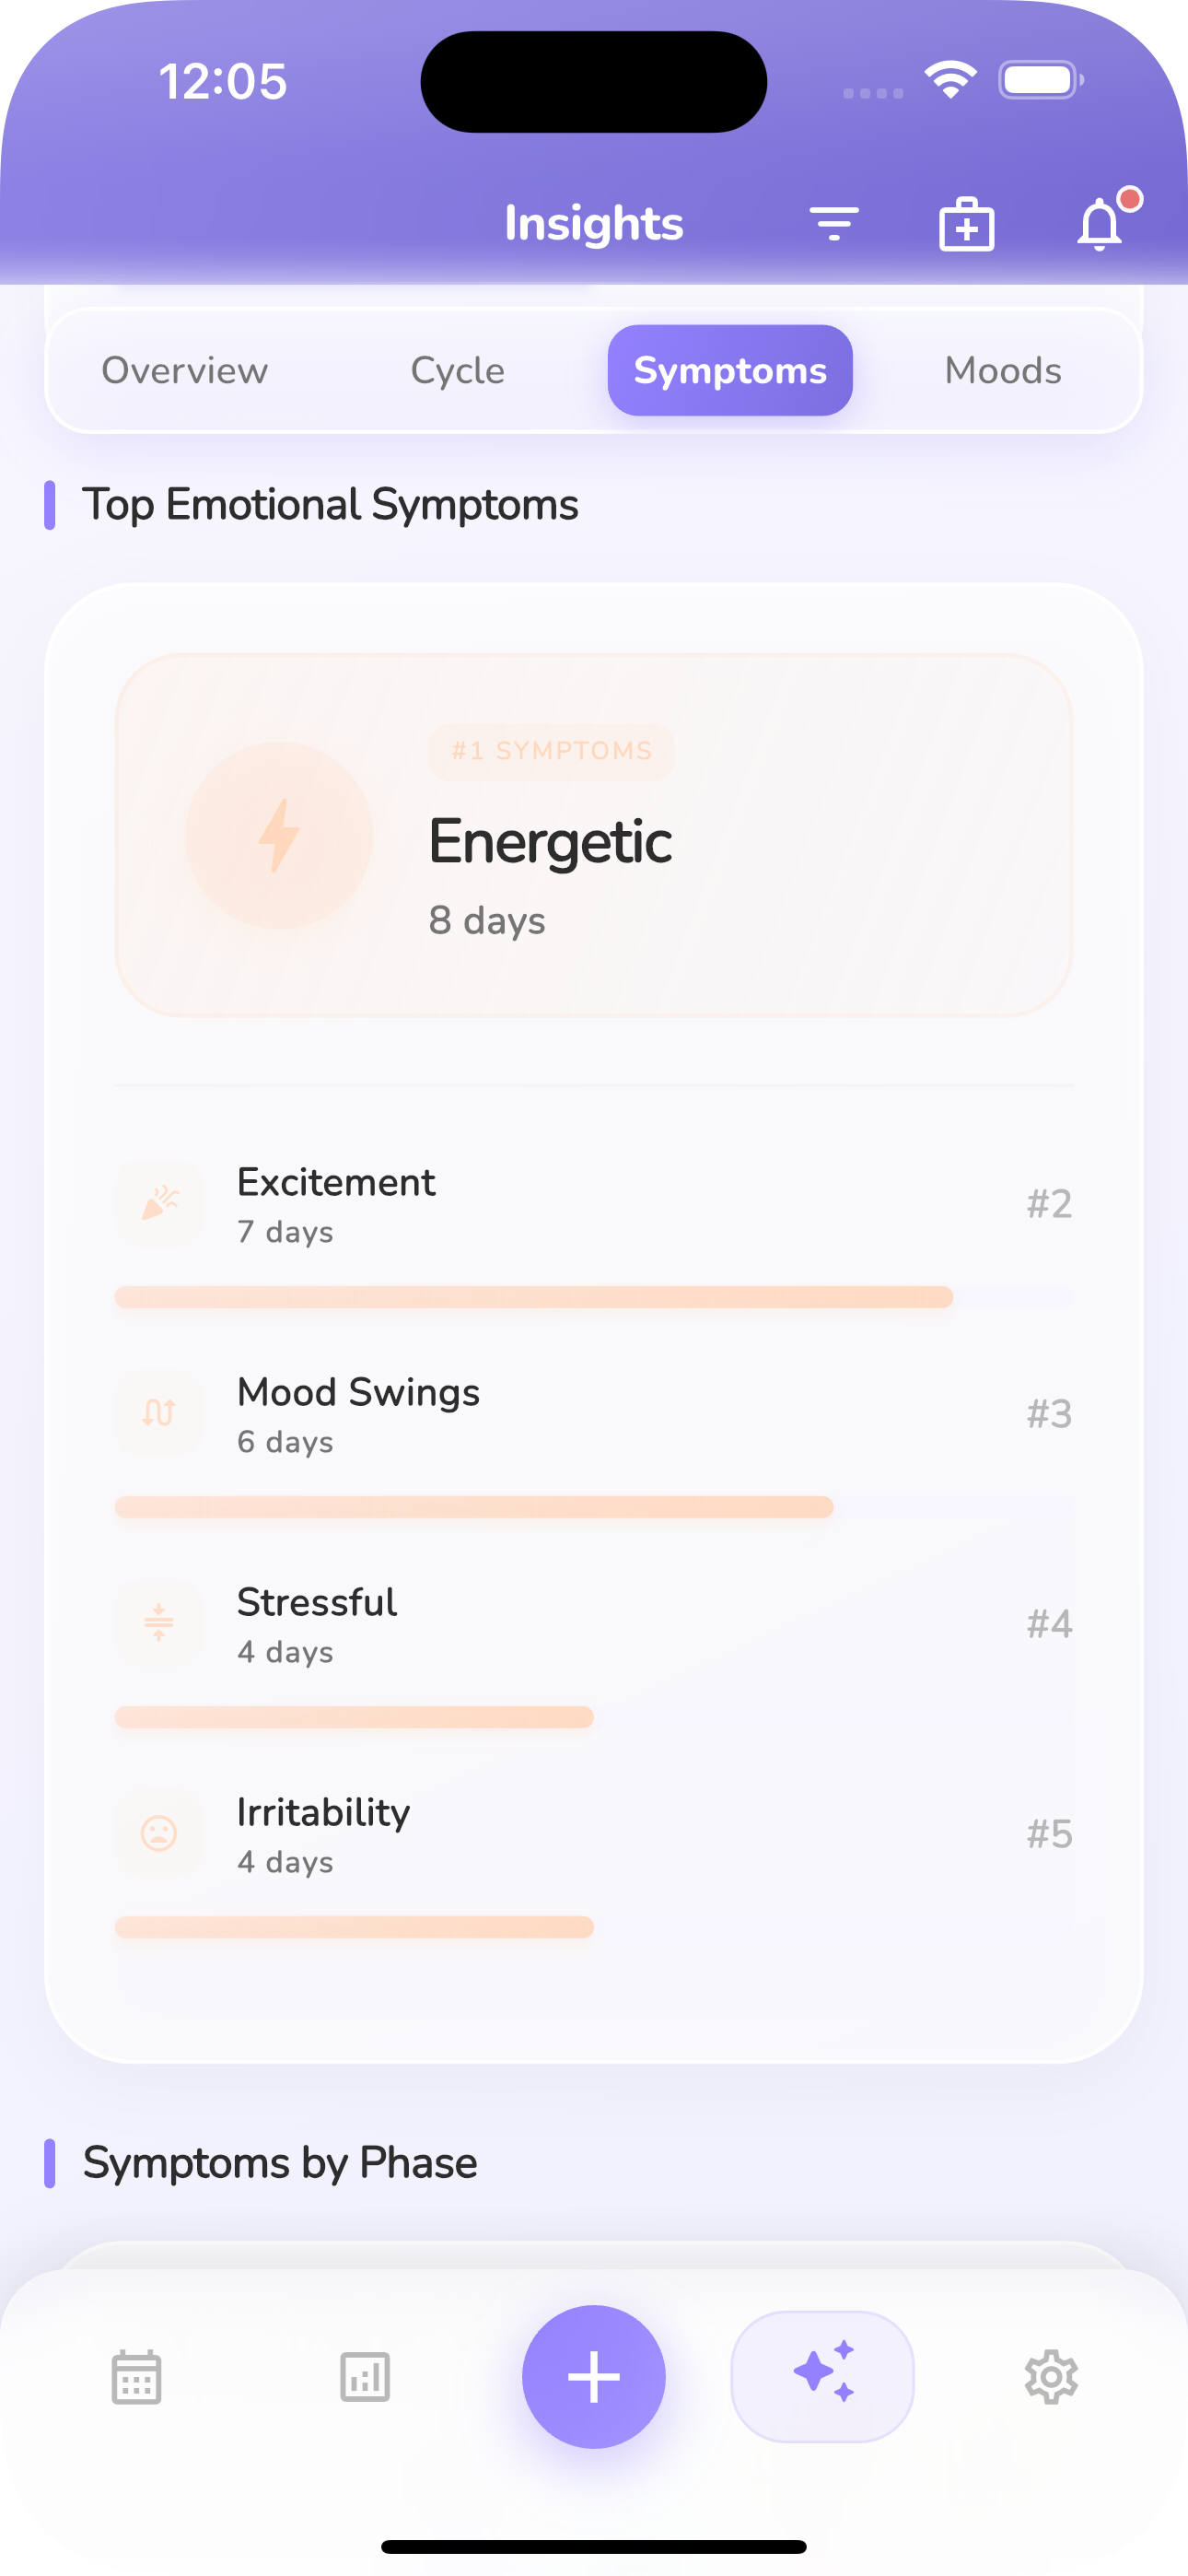The height and width of the screenshot is (2576, 1188).
Task: Open the calendar tab icon
Action: click(136, 2376)
